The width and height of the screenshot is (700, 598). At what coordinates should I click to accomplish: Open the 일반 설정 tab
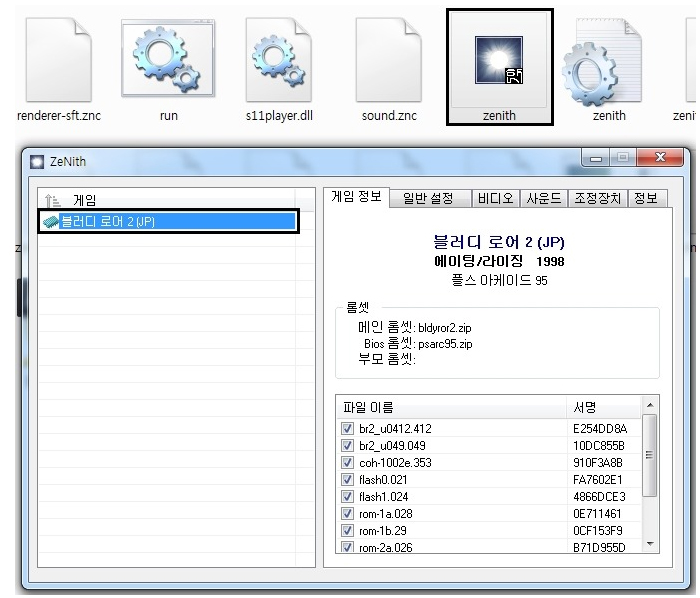point(428,198)
